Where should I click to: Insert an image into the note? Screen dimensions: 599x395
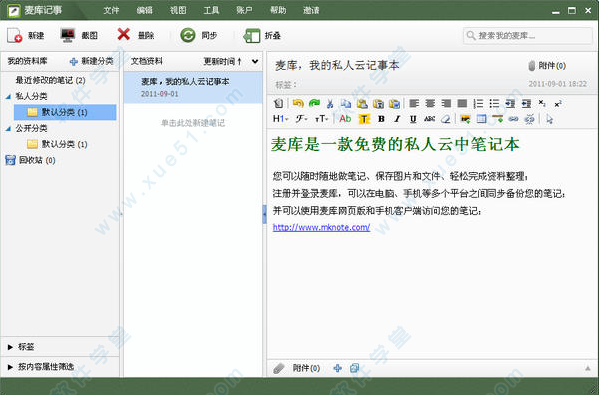pos(465,119)
